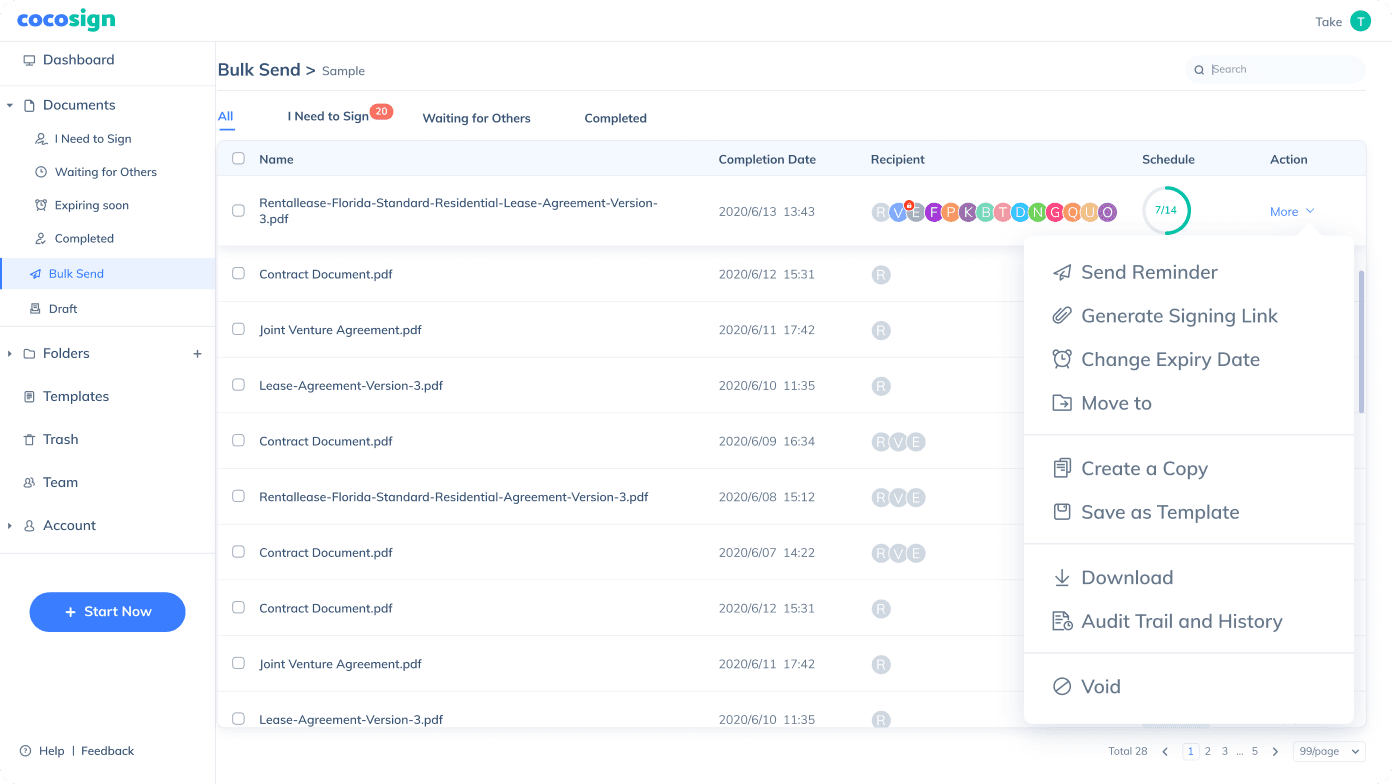Select the checkbox for Rentallease-Florida-Standard-Residential-Lease-Agreement-Version-3.pdf
Screen dimensions: 1392x784
point(238,211)
